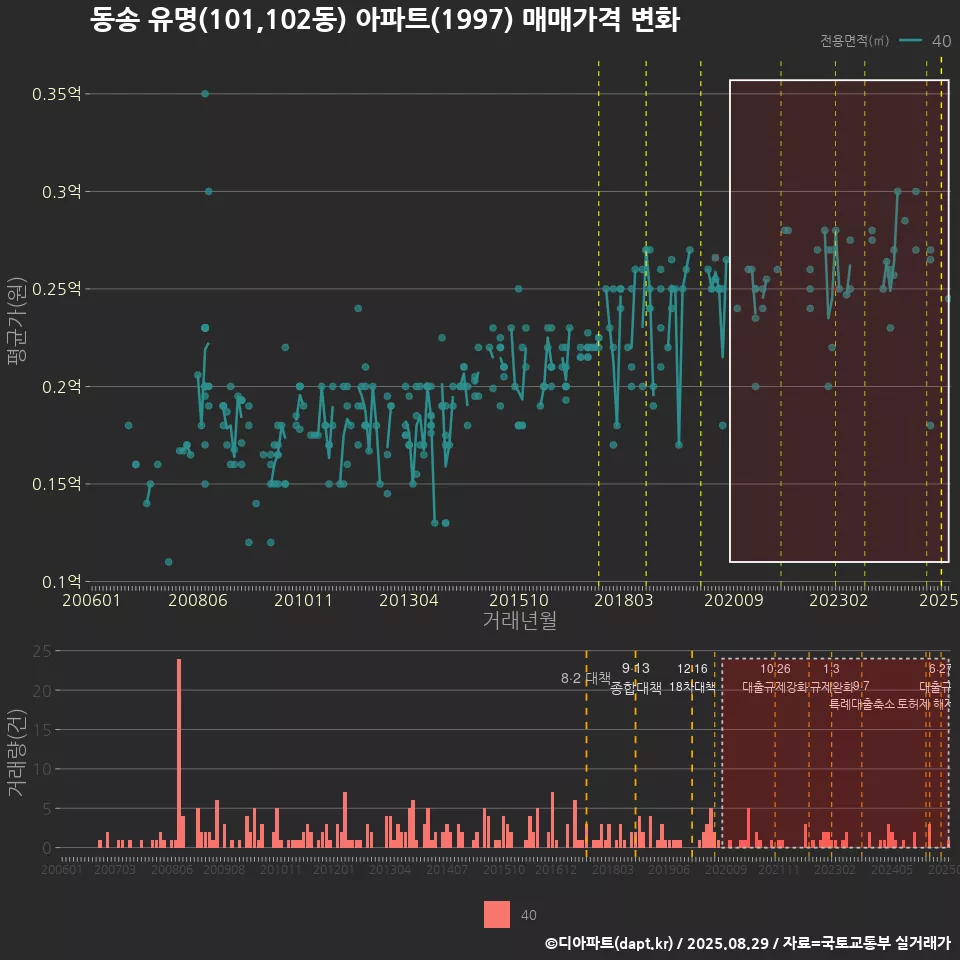Click the 6·27 annotation label
Image resolution: width=960 pixels, height=960 pixels.
point(940,669)
